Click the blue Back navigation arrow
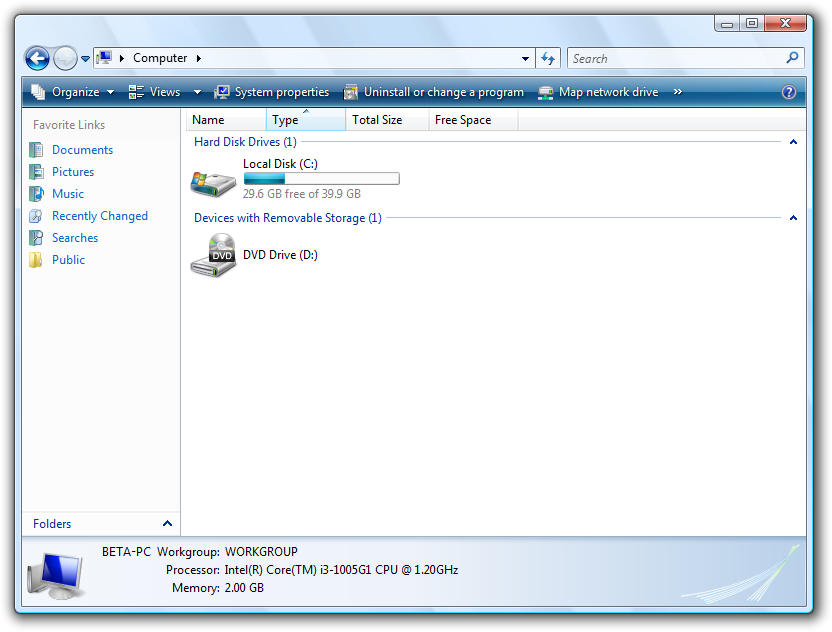Screen dimensions: 832x632 click(x=37, y=58)
